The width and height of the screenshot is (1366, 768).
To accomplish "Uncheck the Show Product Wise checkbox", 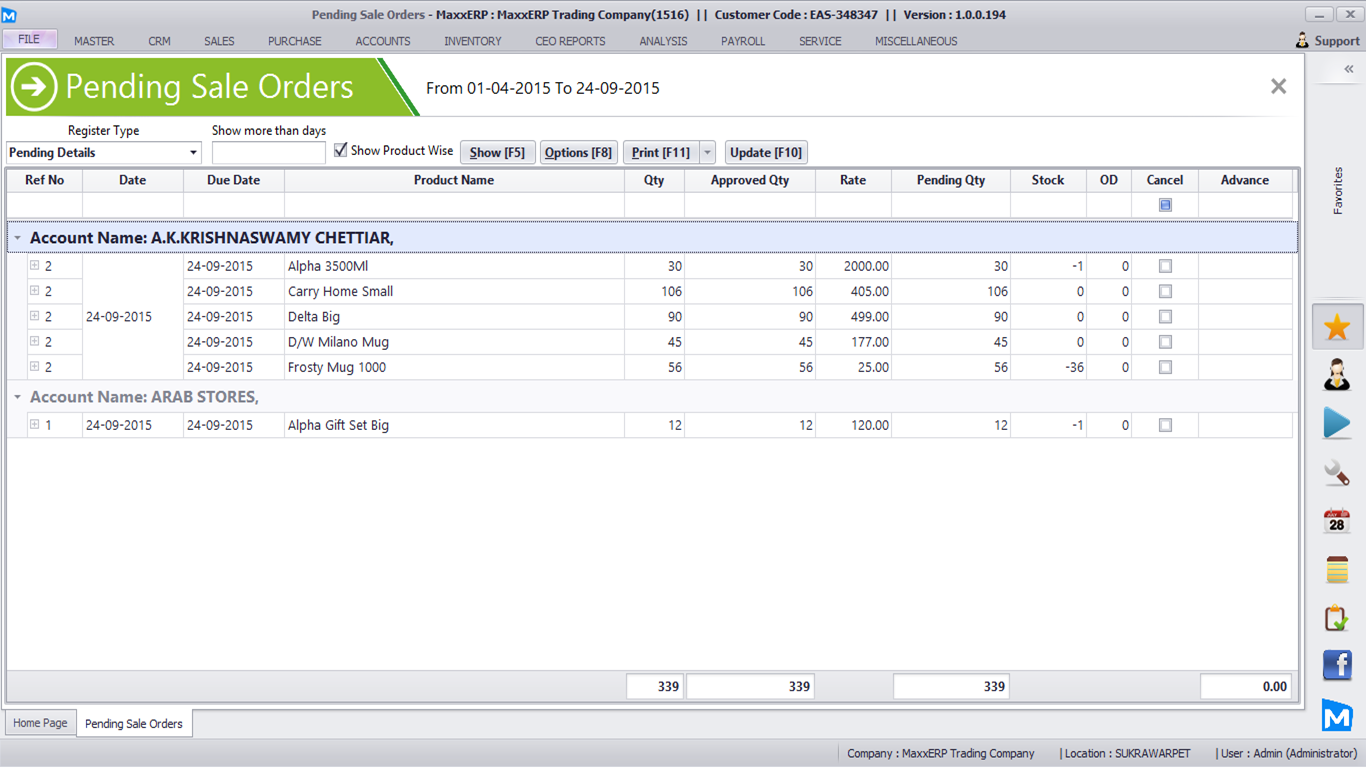I will point(341,150).
